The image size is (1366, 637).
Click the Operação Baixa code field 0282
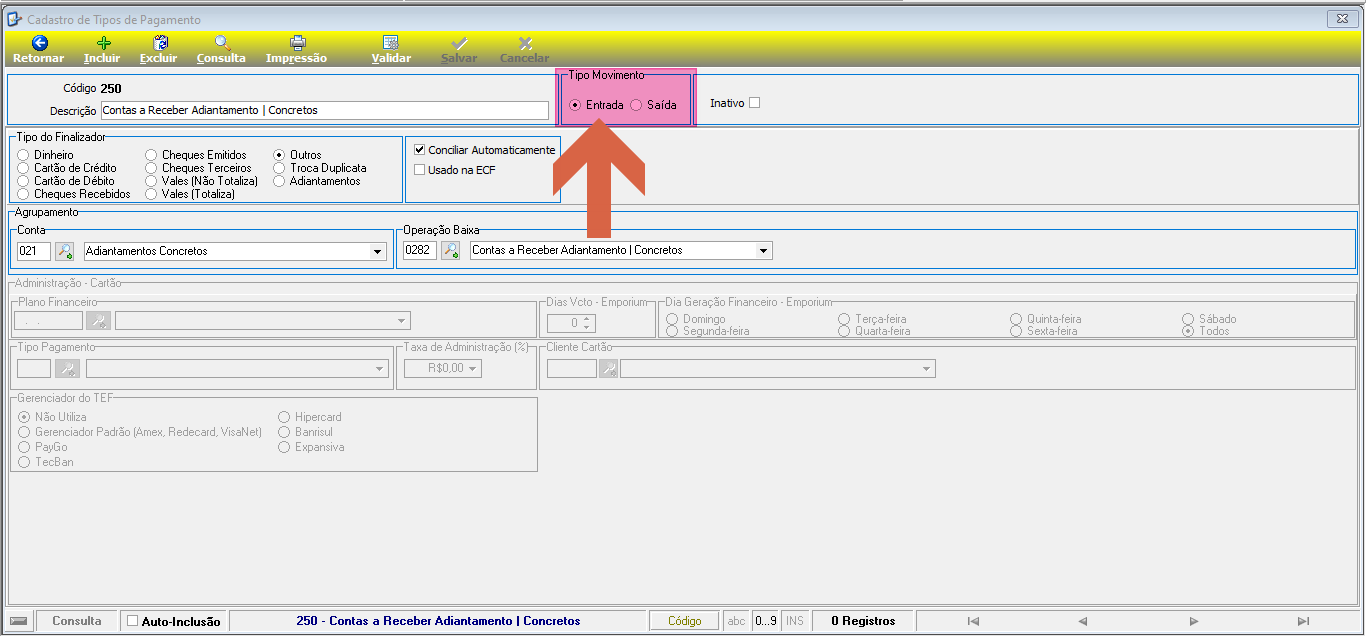click(419, 250)
